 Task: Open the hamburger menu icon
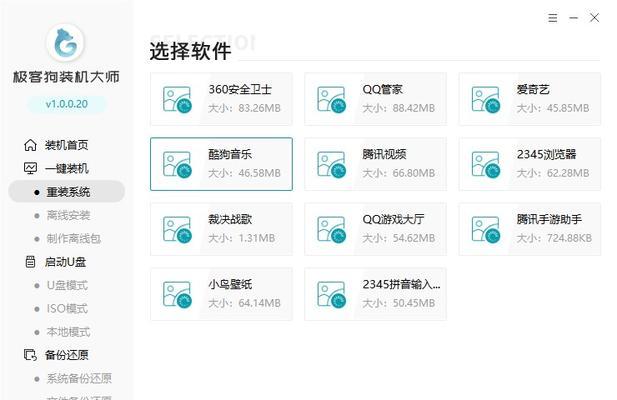(x=552, y=18)
